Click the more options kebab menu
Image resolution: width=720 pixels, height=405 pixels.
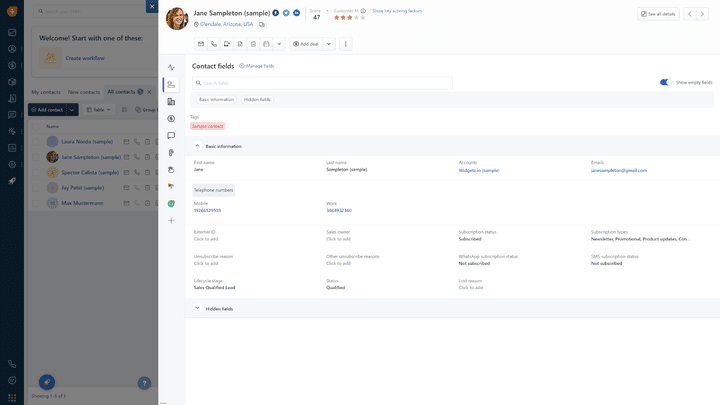346,44
